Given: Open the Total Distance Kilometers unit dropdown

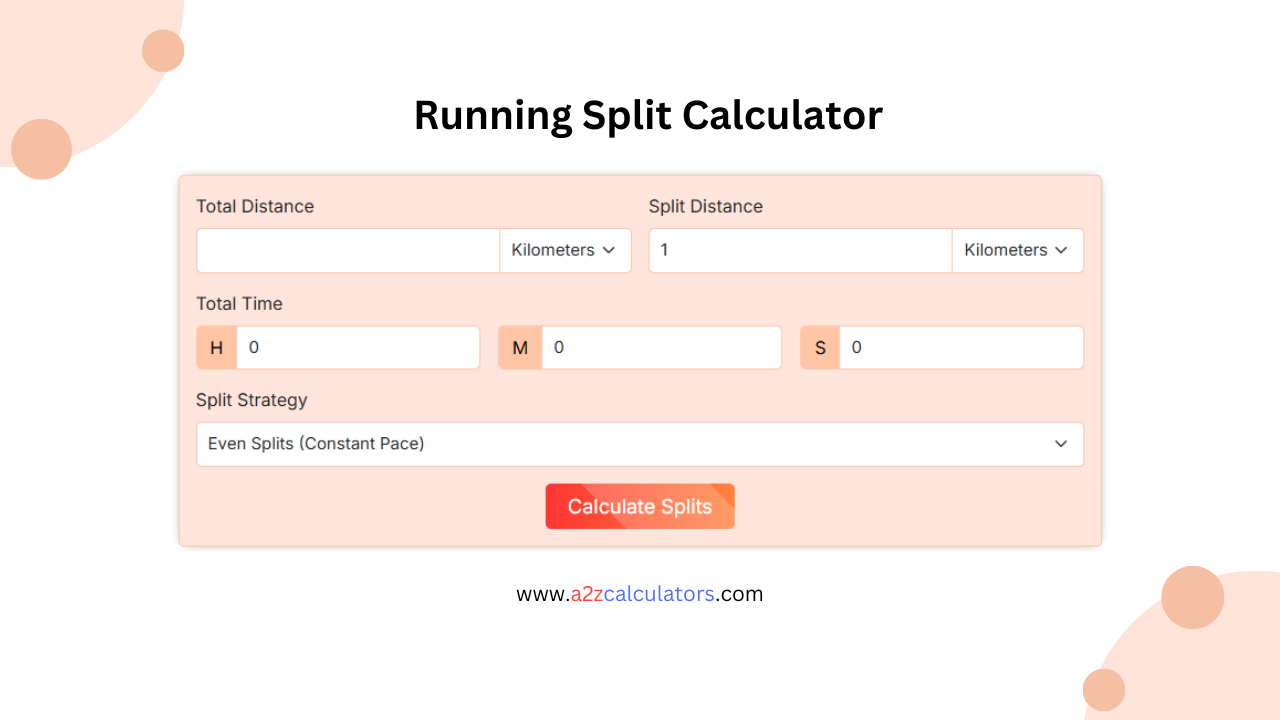Looking at the screenshot, I should point(565,250).
